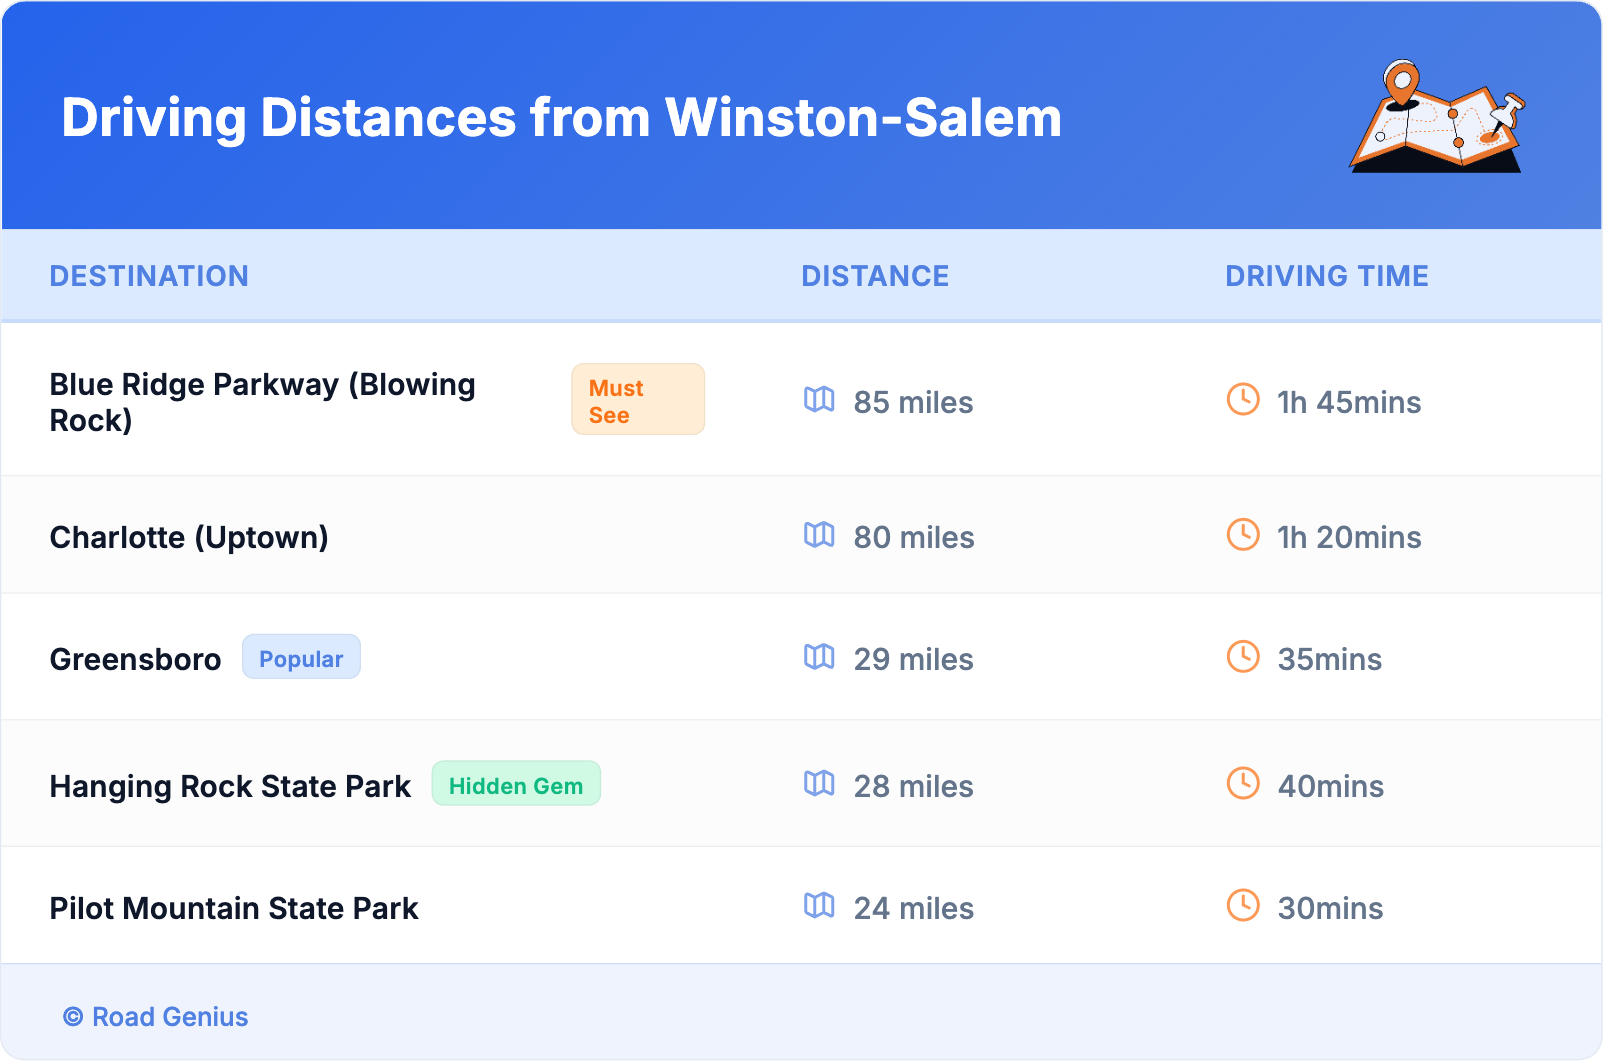The width and height of the screenshot is (1604, 1062).
Task: Open the Road Genius copyright link
Action: tap(156, 1017)
